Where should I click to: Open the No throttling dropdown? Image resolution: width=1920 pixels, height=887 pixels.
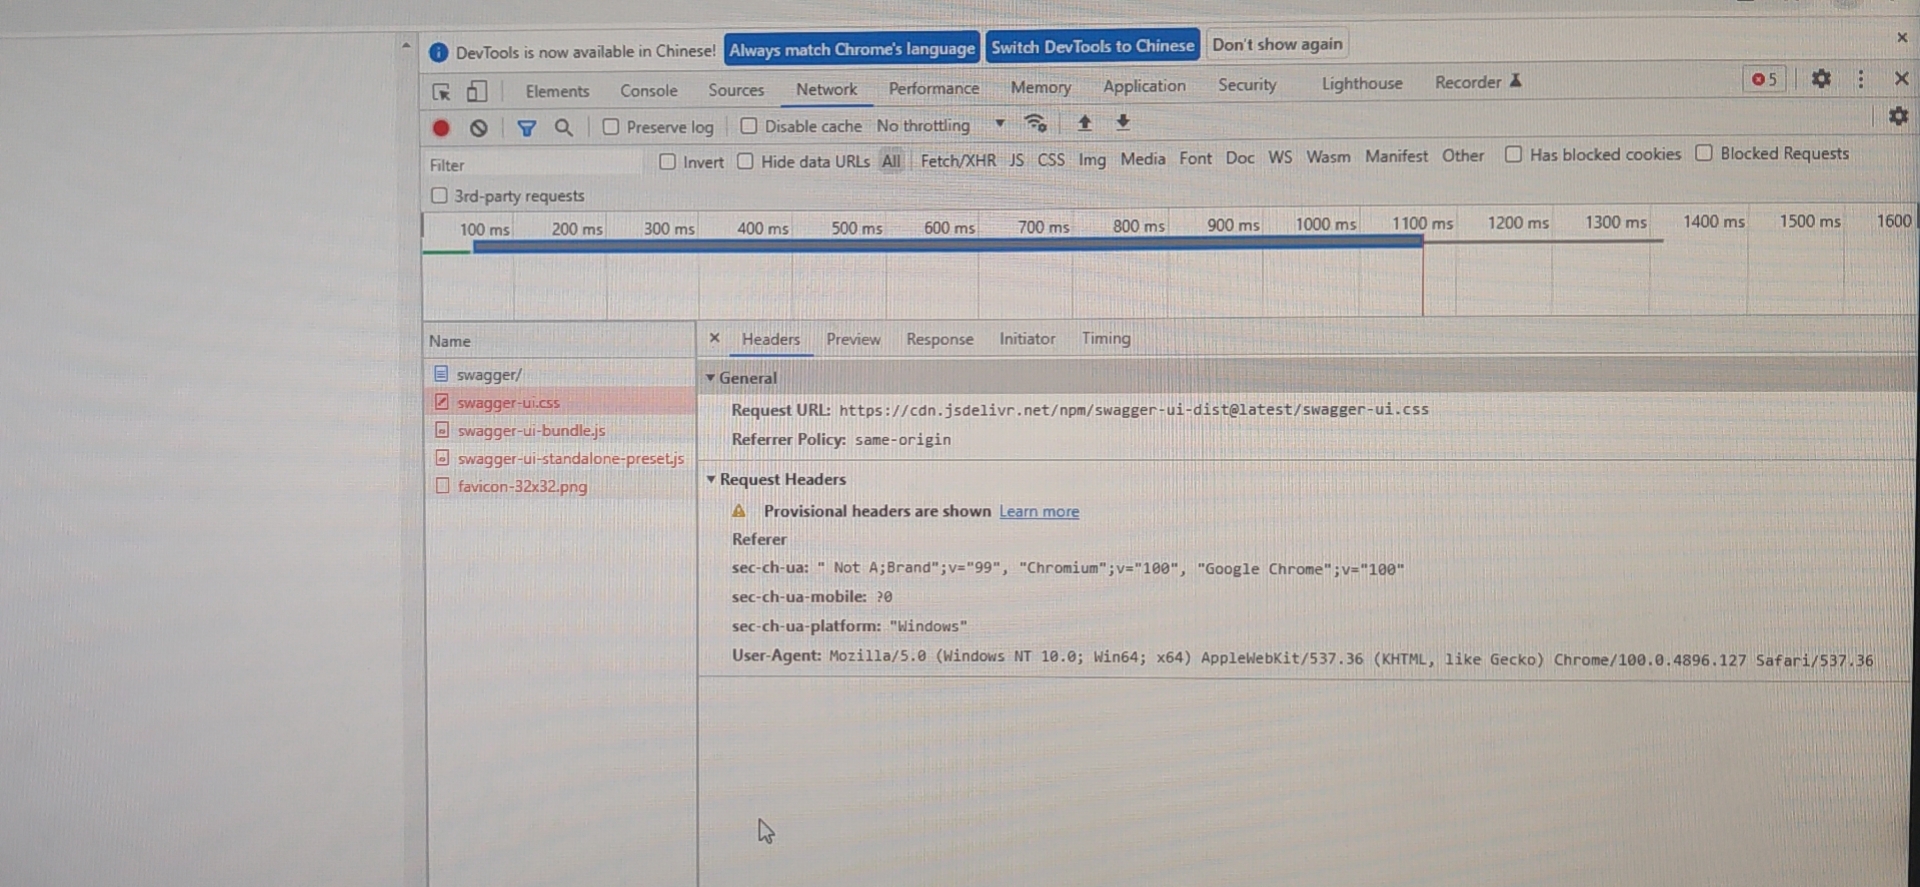940,125
